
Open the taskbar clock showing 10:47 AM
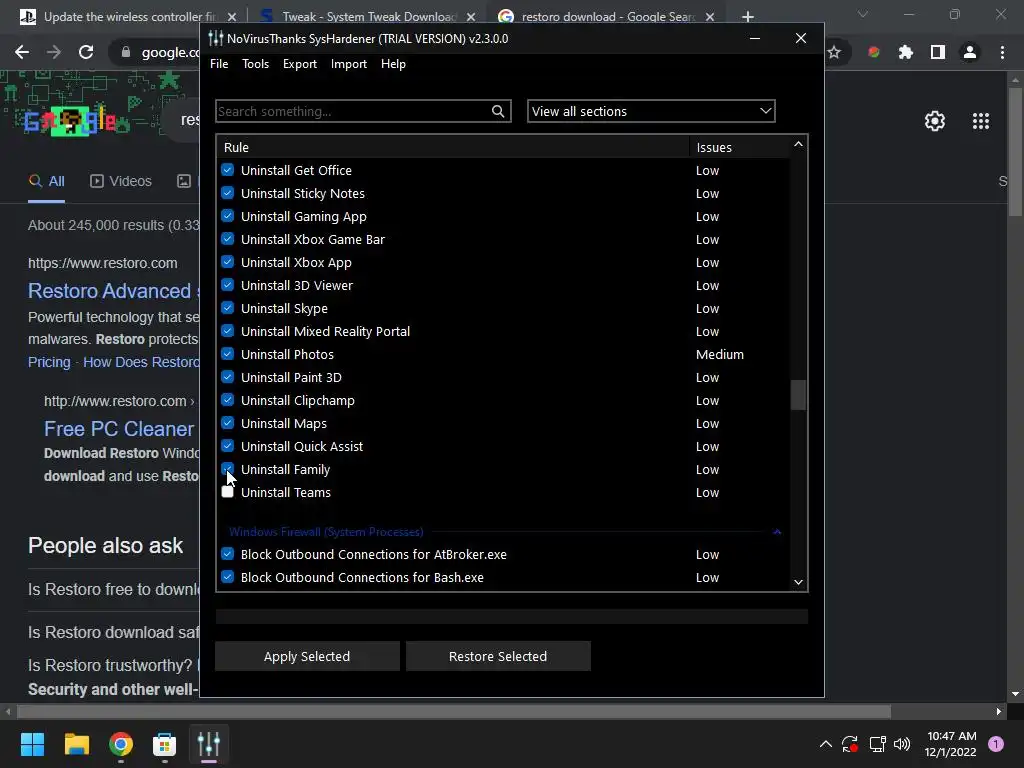point(951,744)
